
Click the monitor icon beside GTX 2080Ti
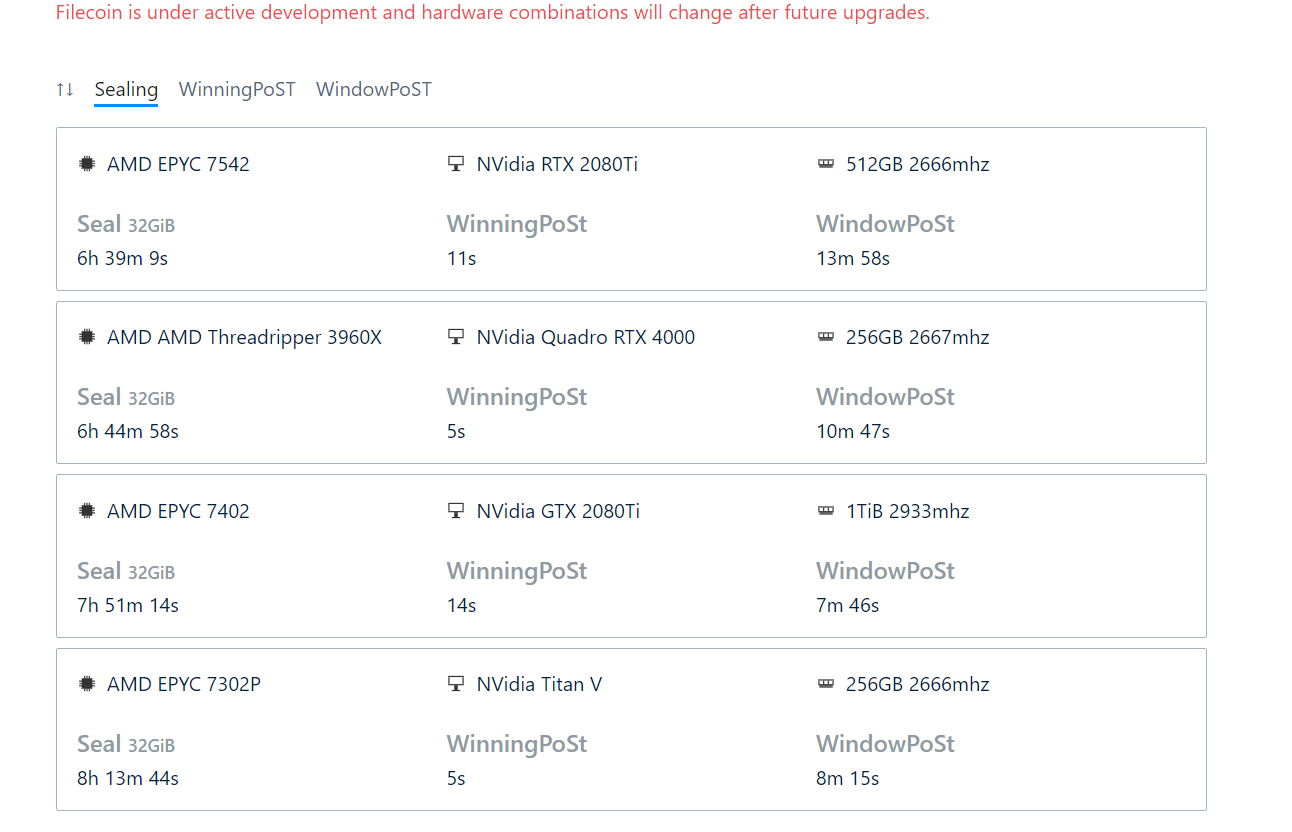[x=456, y=511]
